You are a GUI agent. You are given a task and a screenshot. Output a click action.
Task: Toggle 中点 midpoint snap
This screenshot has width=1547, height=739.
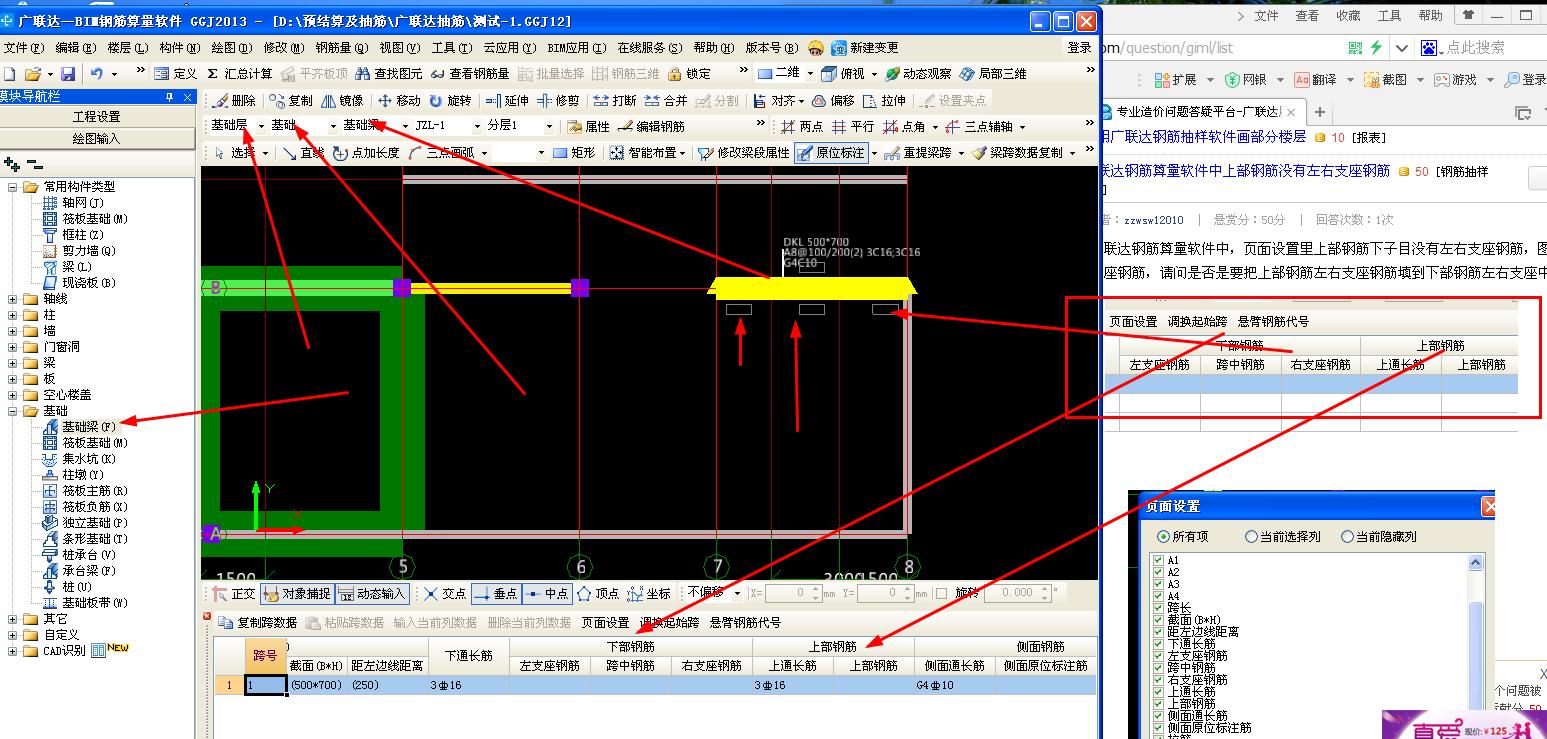[546, 594]
